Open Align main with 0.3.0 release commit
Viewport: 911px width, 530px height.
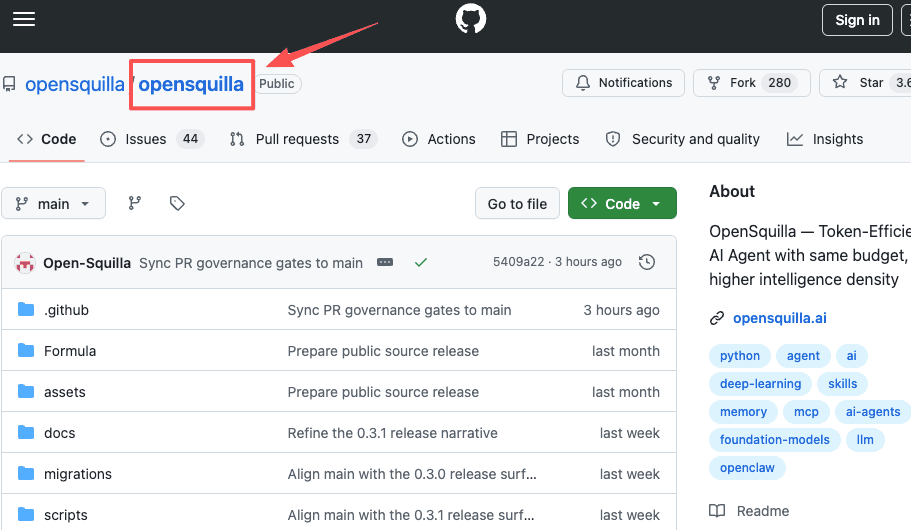412,474
